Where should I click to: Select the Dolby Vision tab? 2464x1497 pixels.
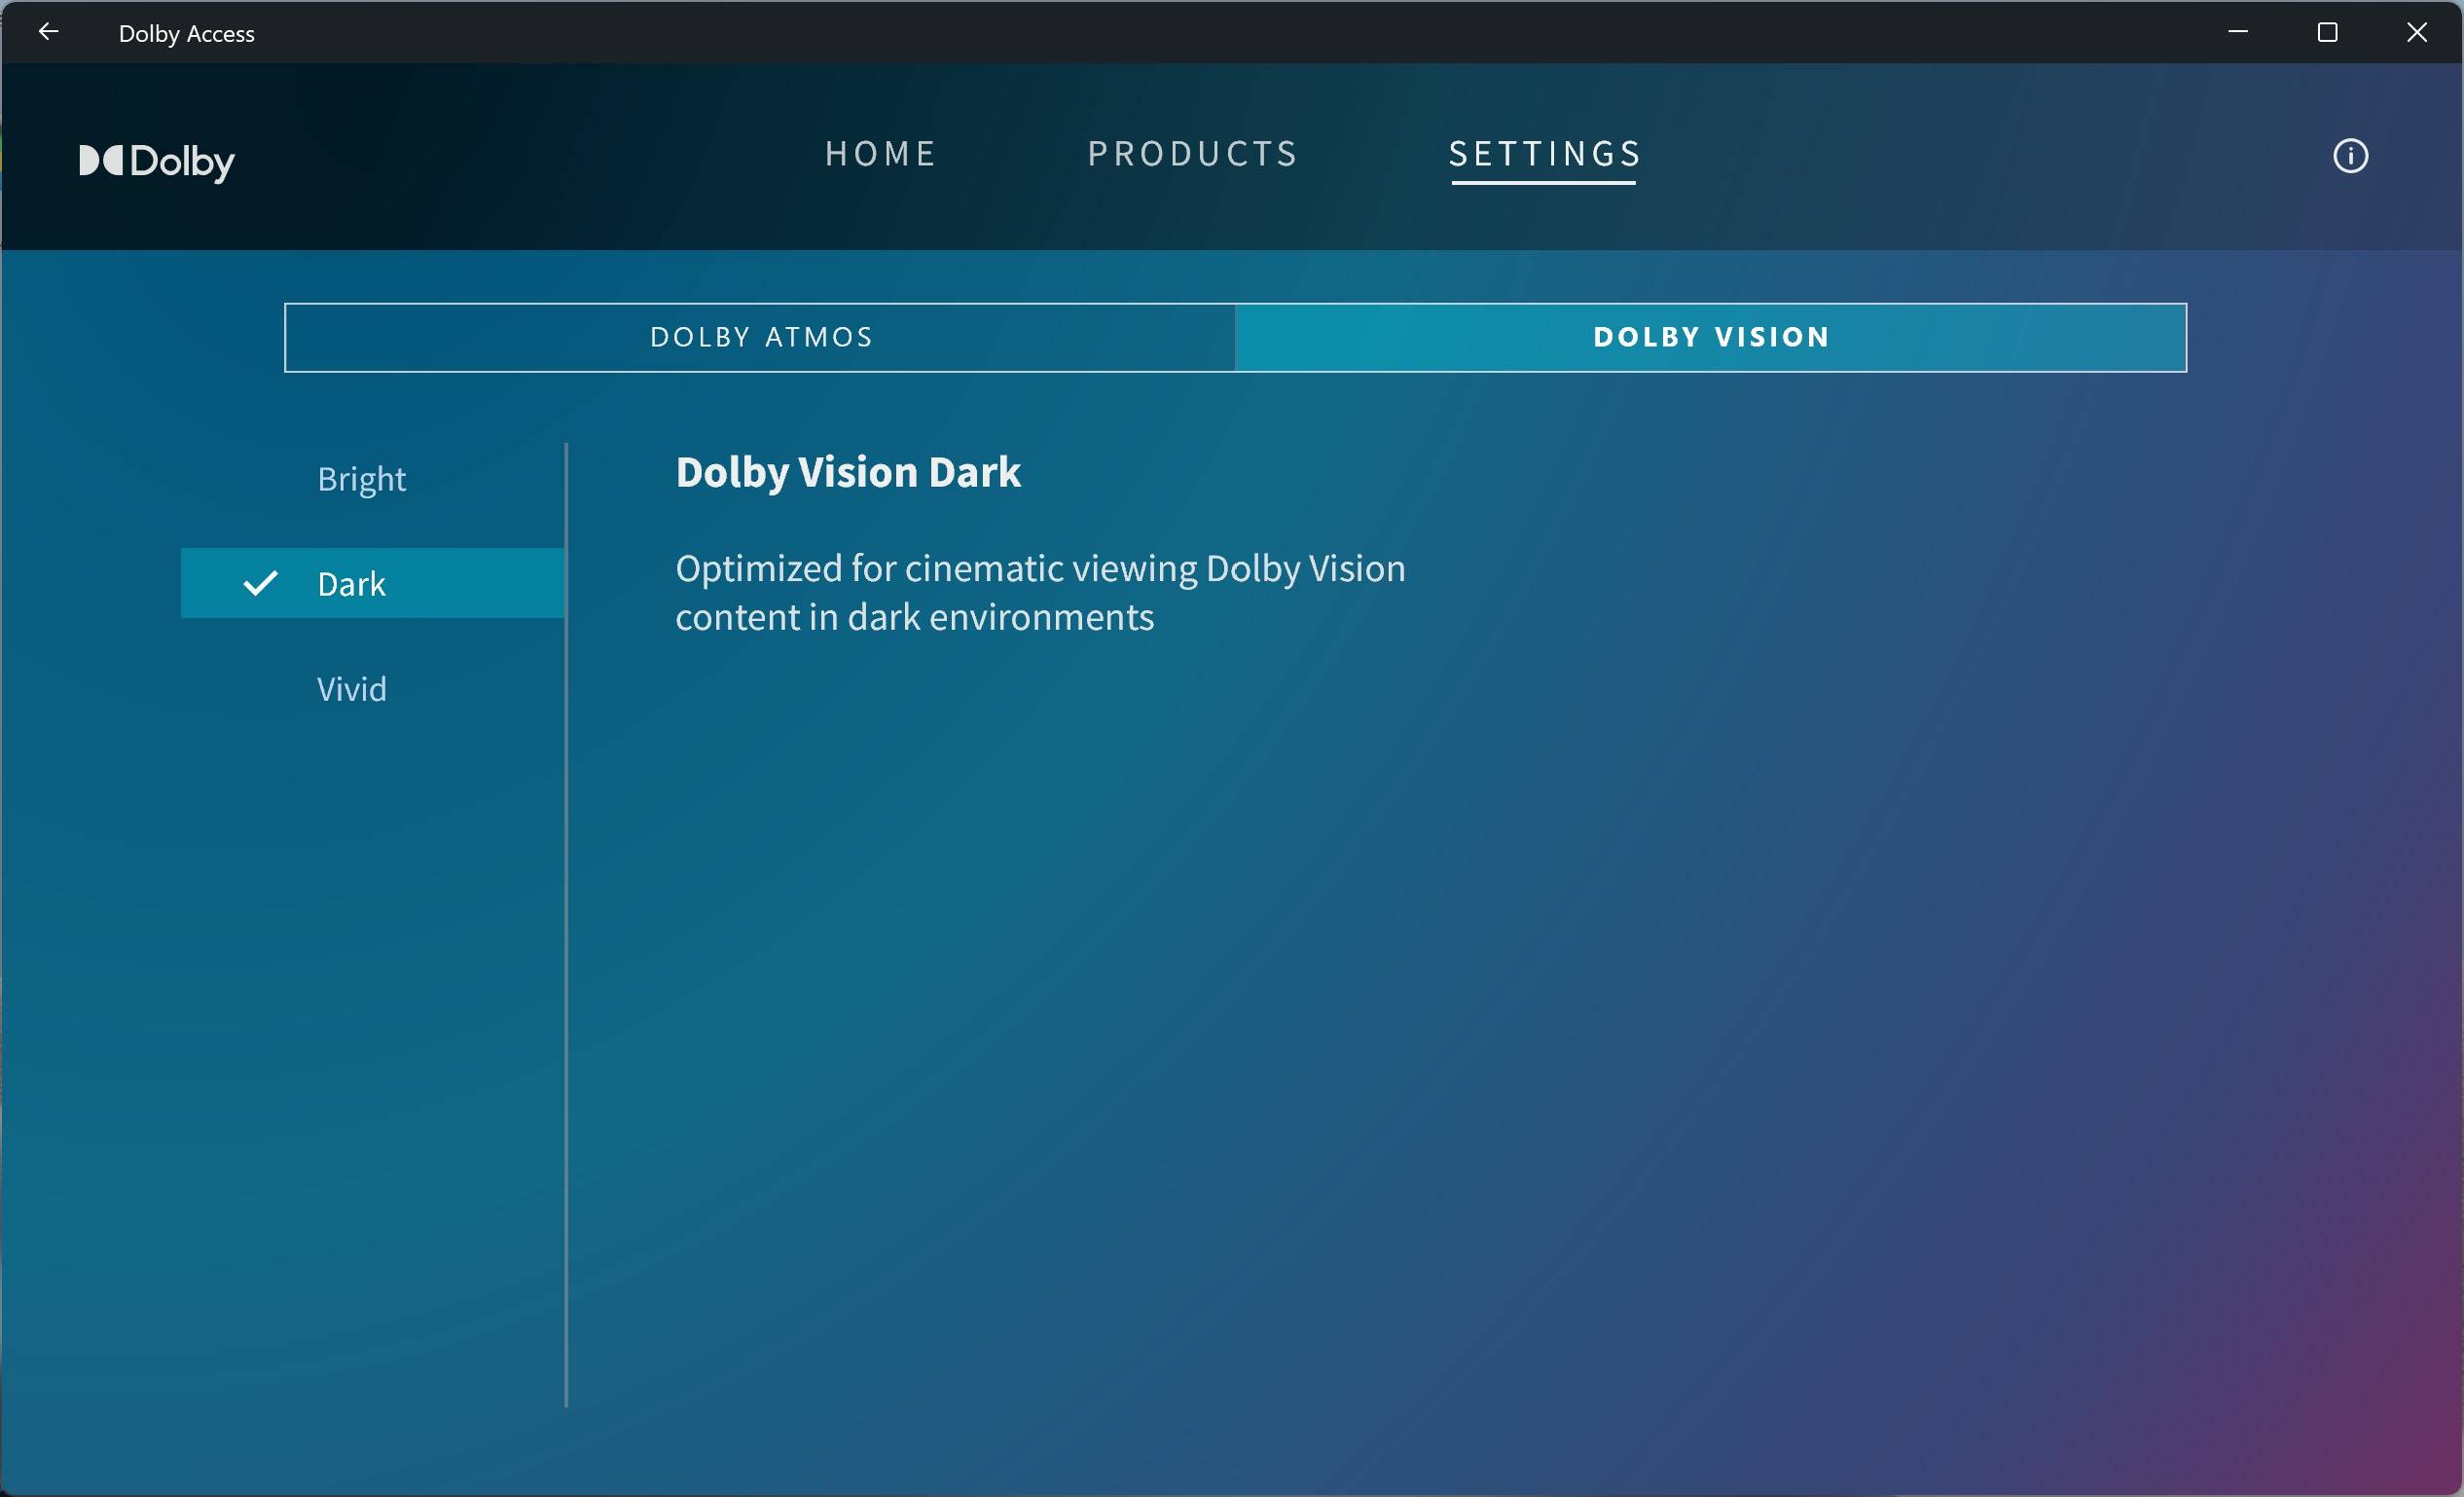[x=1711, y=337]
